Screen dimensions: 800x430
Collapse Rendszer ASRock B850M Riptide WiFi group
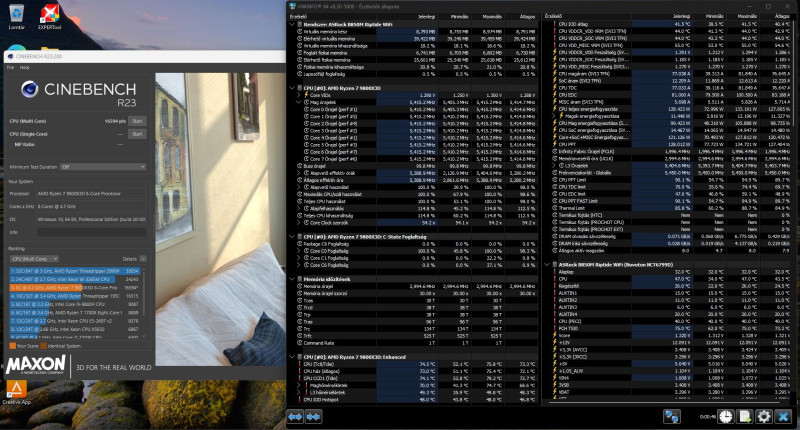pos(292,24)
